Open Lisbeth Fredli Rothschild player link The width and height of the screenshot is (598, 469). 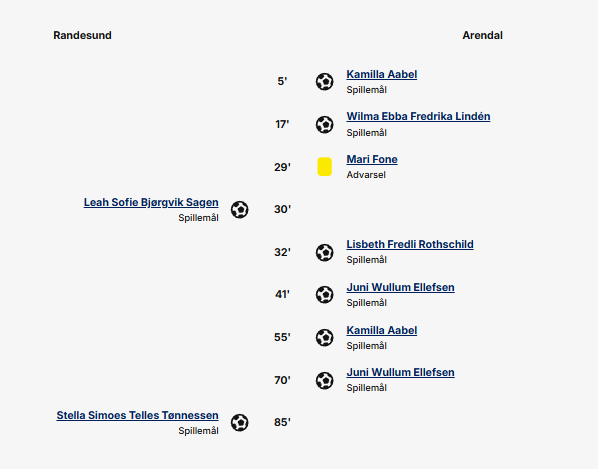point(410,244)
